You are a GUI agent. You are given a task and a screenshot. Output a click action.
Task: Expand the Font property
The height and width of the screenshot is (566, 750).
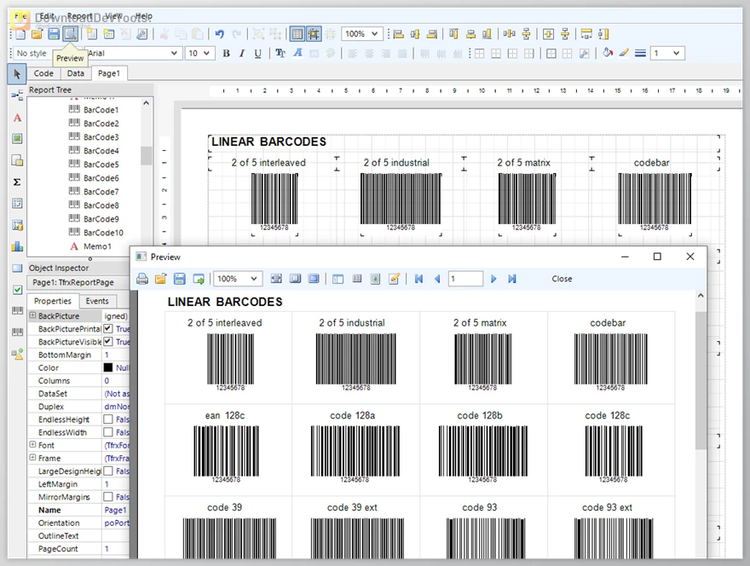[33, 444]
